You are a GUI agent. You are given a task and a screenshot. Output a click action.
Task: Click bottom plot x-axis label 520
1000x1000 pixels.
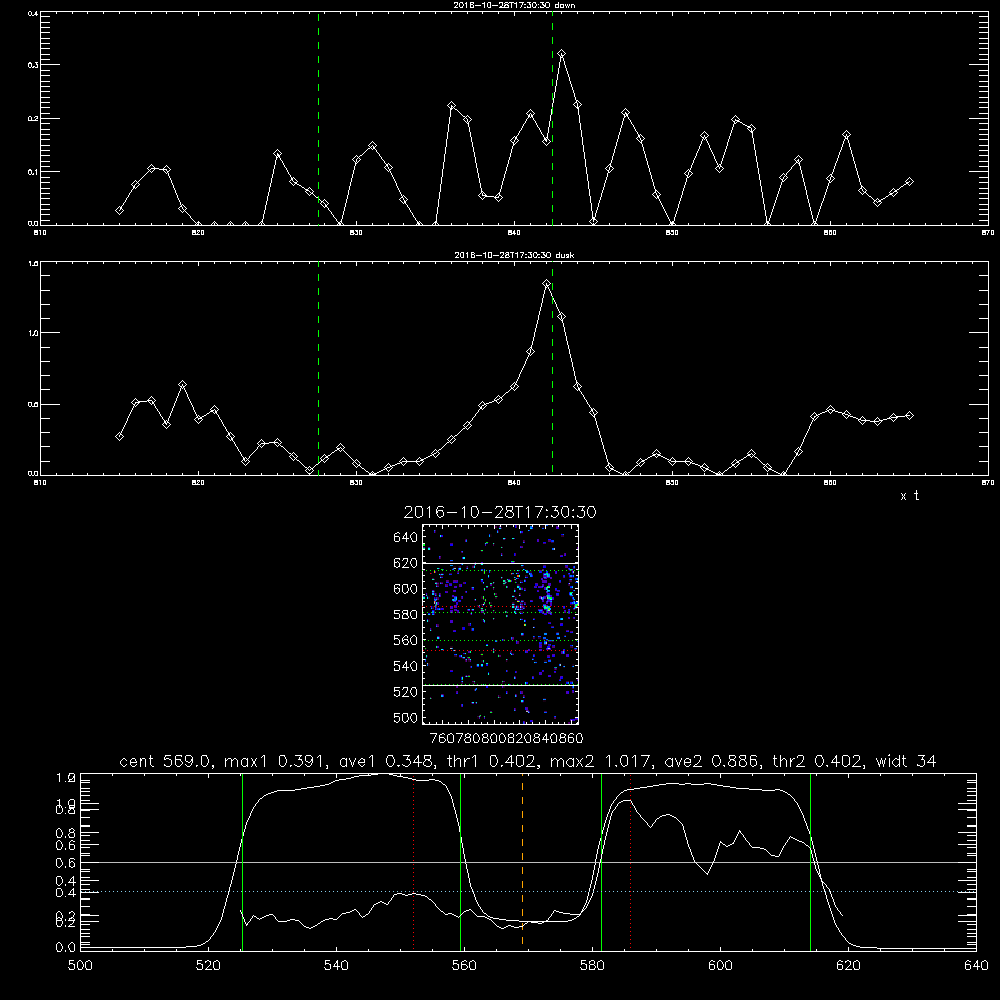pyautogui.click(x=208, y=966)
